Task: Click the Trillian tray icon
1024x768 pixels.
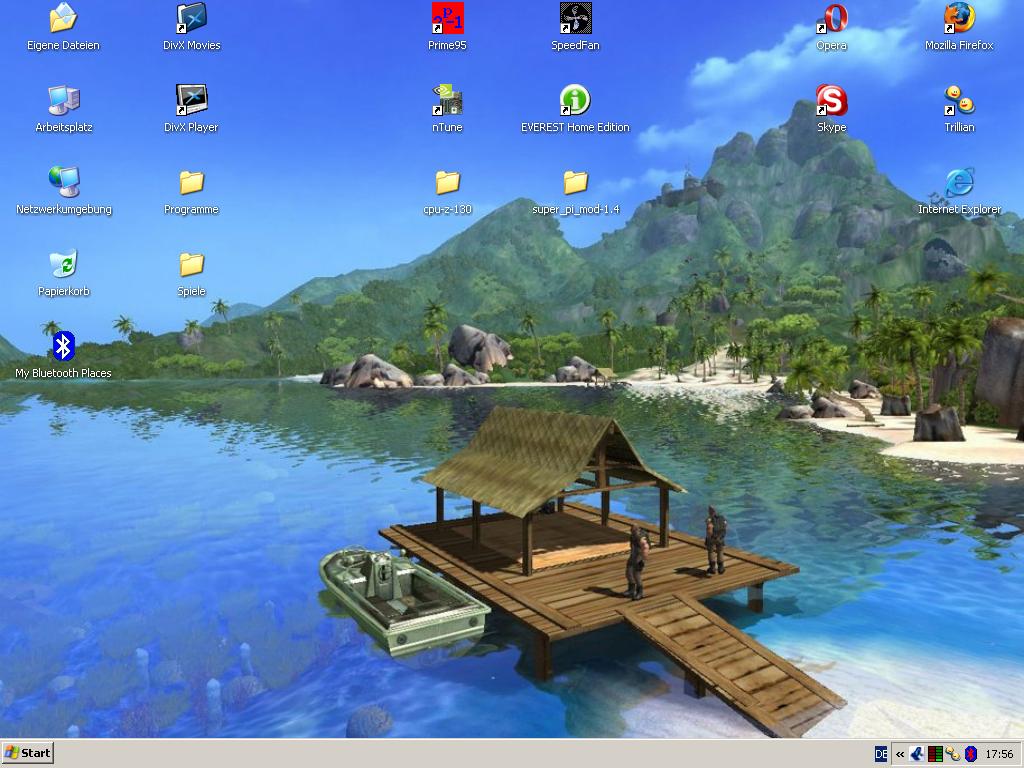Action: pos(953,754)
